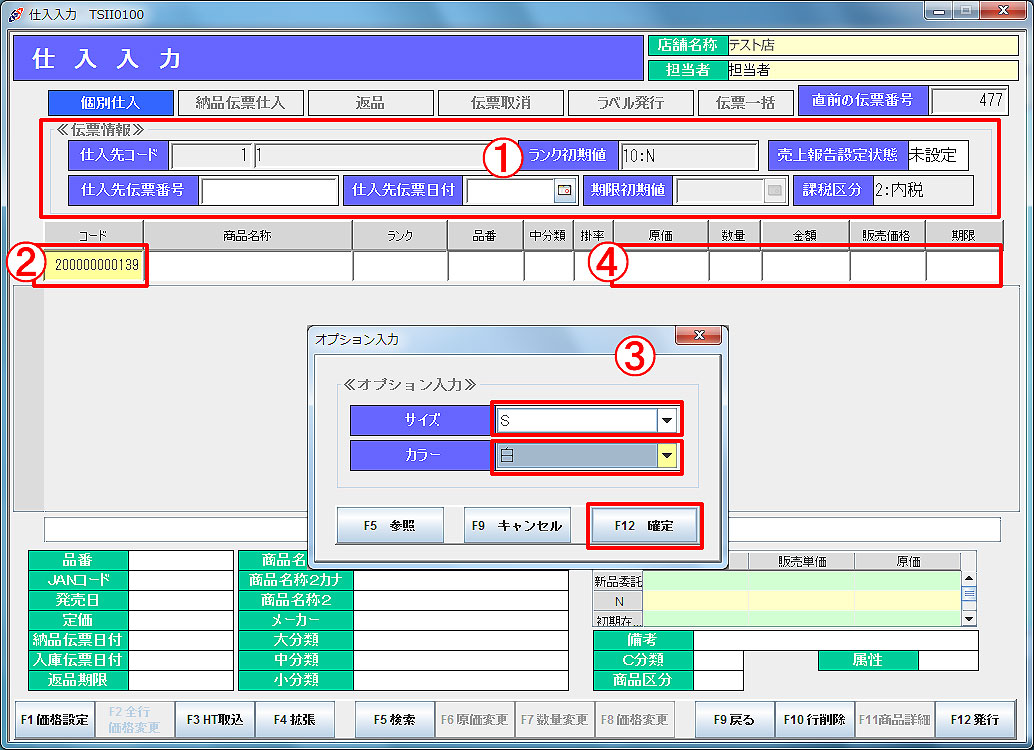Image resolution: width=1034 pixels, height=750 pixels.
Task: Expand the サイズ dropdown list
Action: (x=667, y=420)
